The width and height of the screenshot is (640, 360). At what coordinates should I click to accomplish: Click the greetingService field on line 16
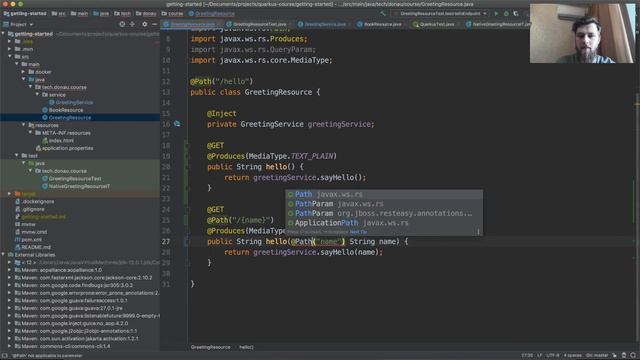340,124
